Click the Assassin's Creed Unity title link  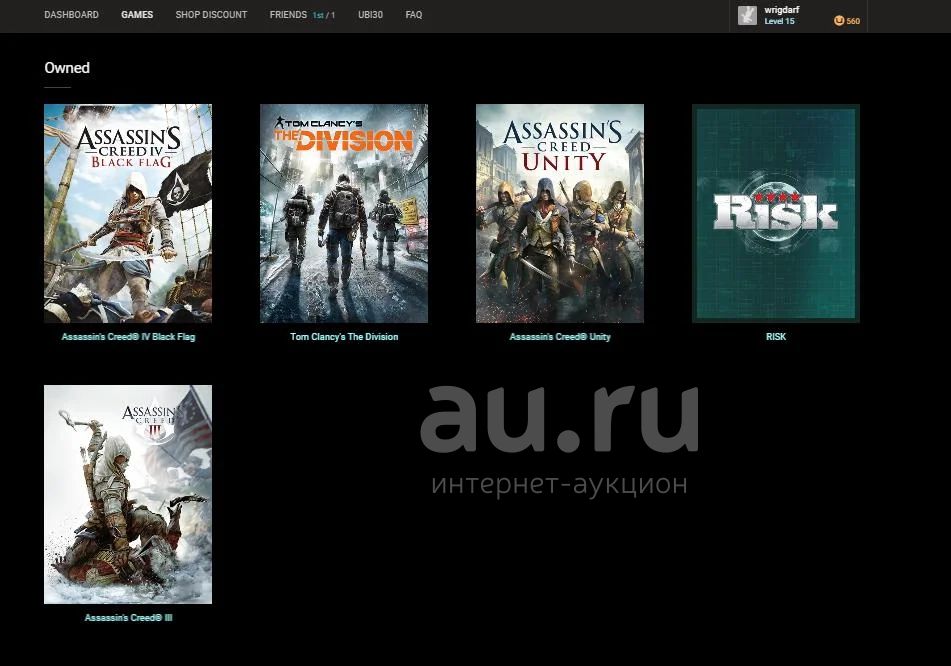(x=560, y=337)
